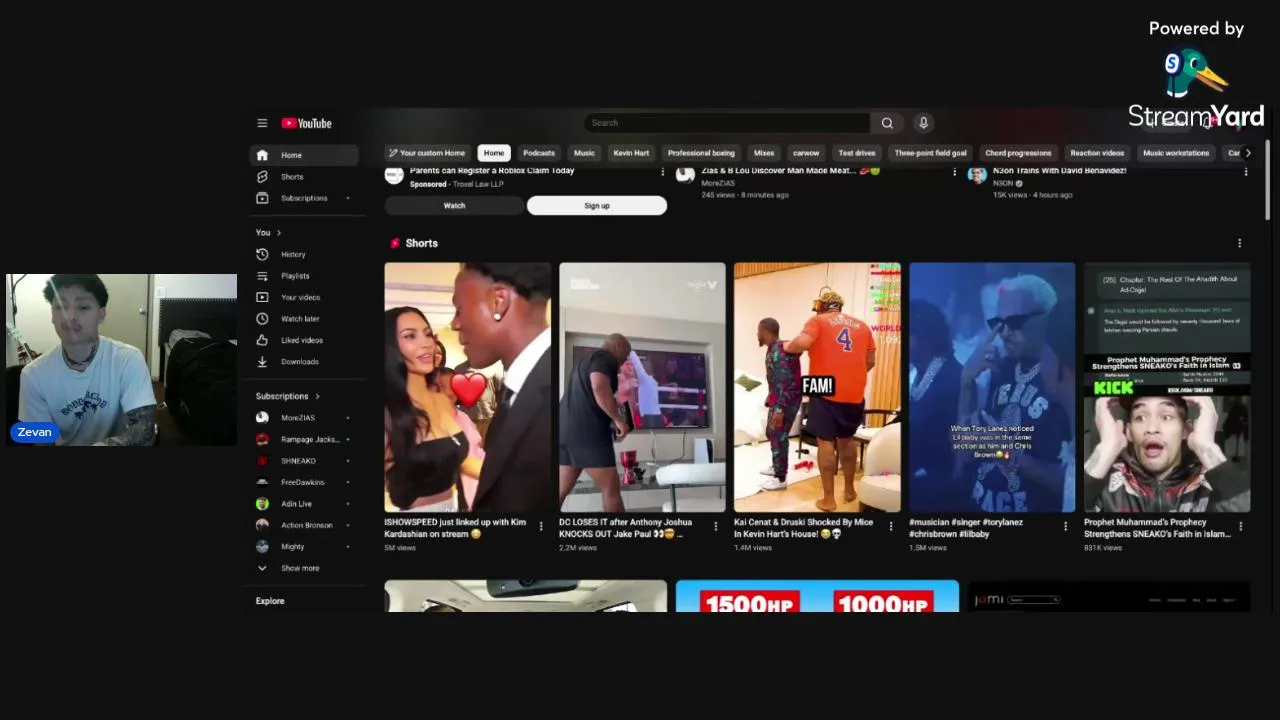Viewport: 1280px width, 720px height.
Task: Select the Kevin Hart chip
Action: [631, 153]
